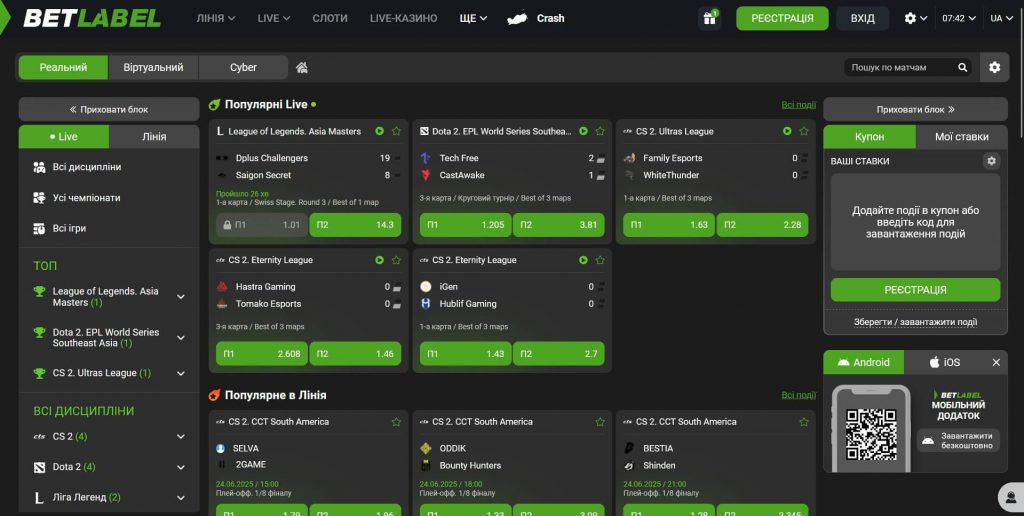Select the iOS app tab
This screenshot has height=516, width=1024.
pyautogui.click(x=945, y=363)
